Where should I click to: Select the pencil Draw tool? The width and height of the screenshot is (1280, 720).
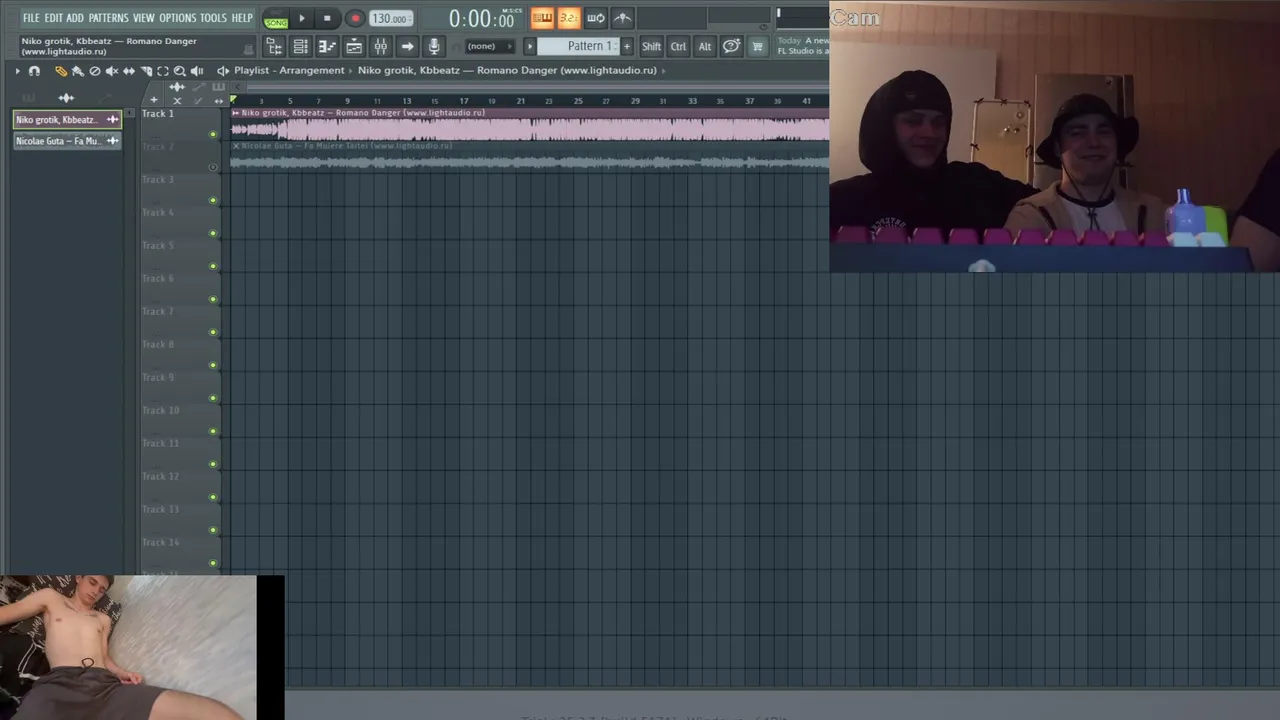coord(61,71)
